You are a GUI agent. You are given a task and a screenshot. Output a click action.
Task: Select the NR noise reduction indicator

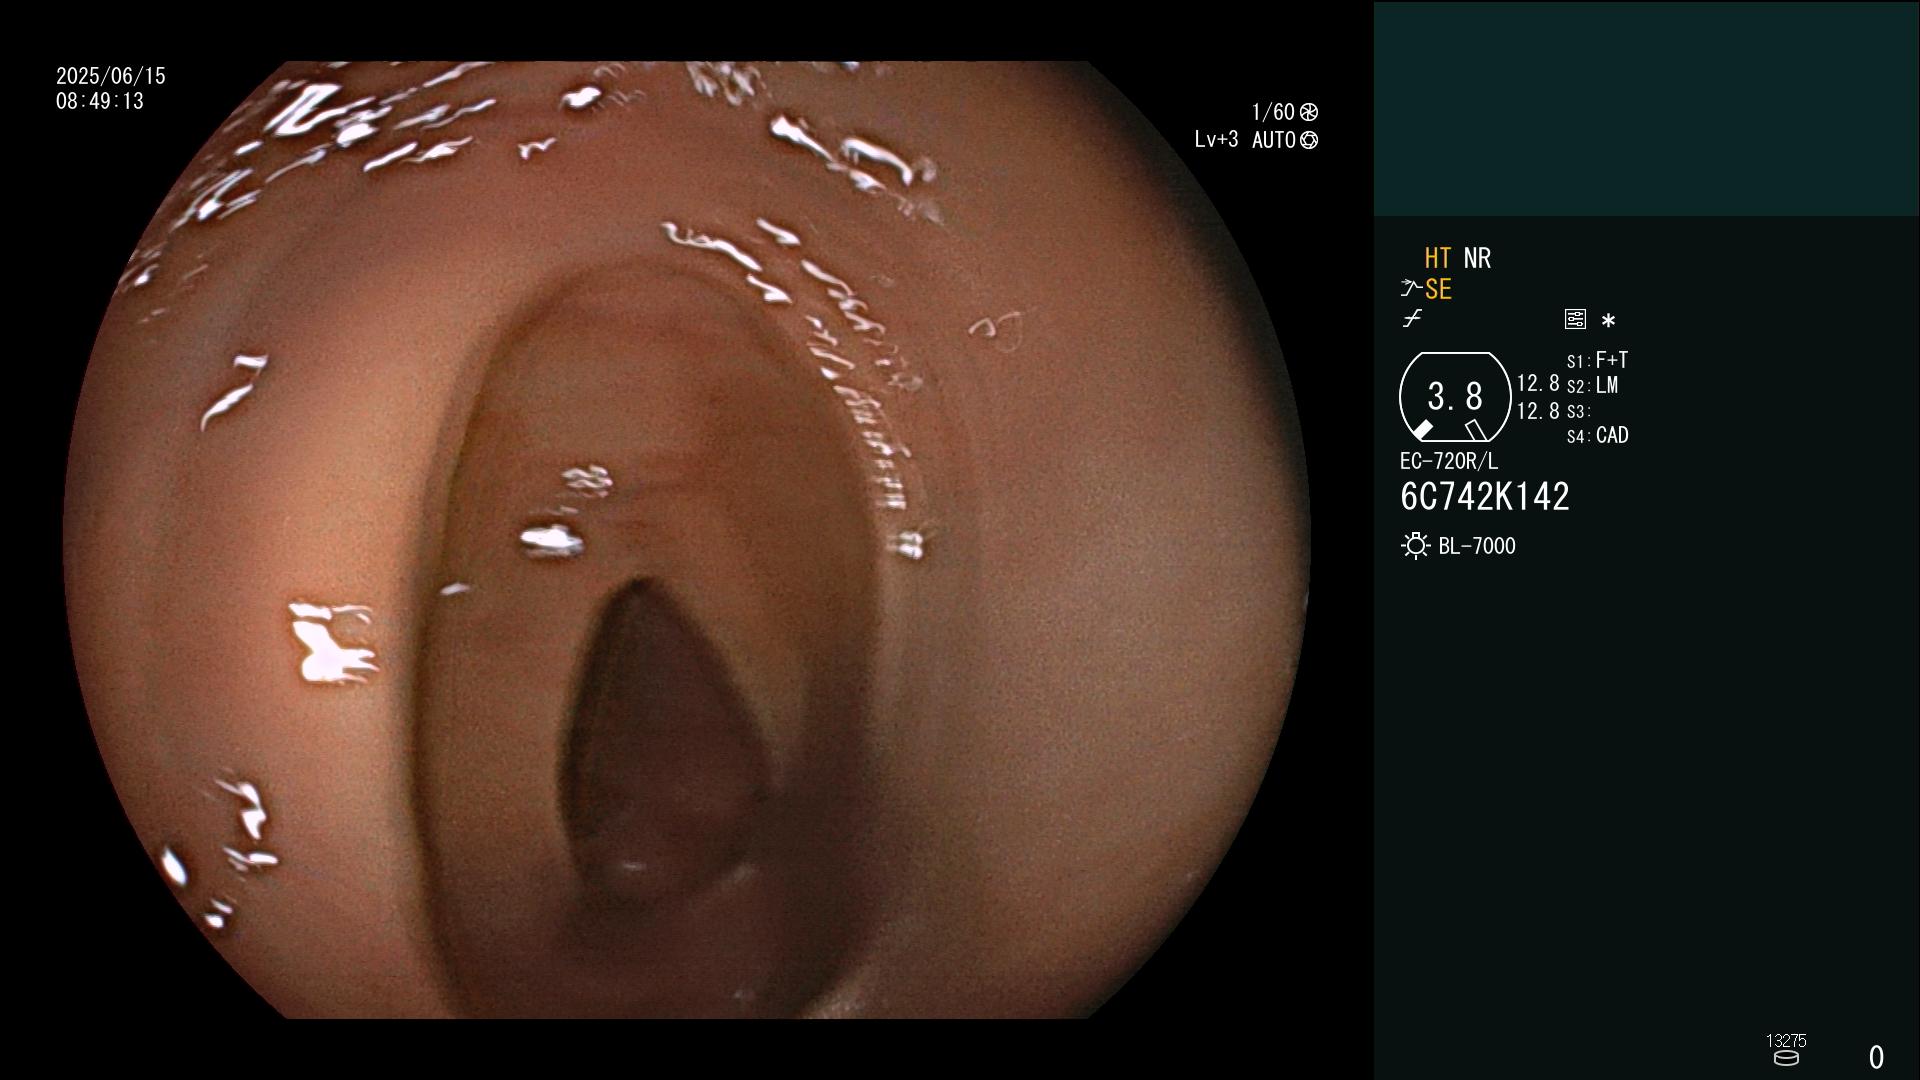[1477, 258]
